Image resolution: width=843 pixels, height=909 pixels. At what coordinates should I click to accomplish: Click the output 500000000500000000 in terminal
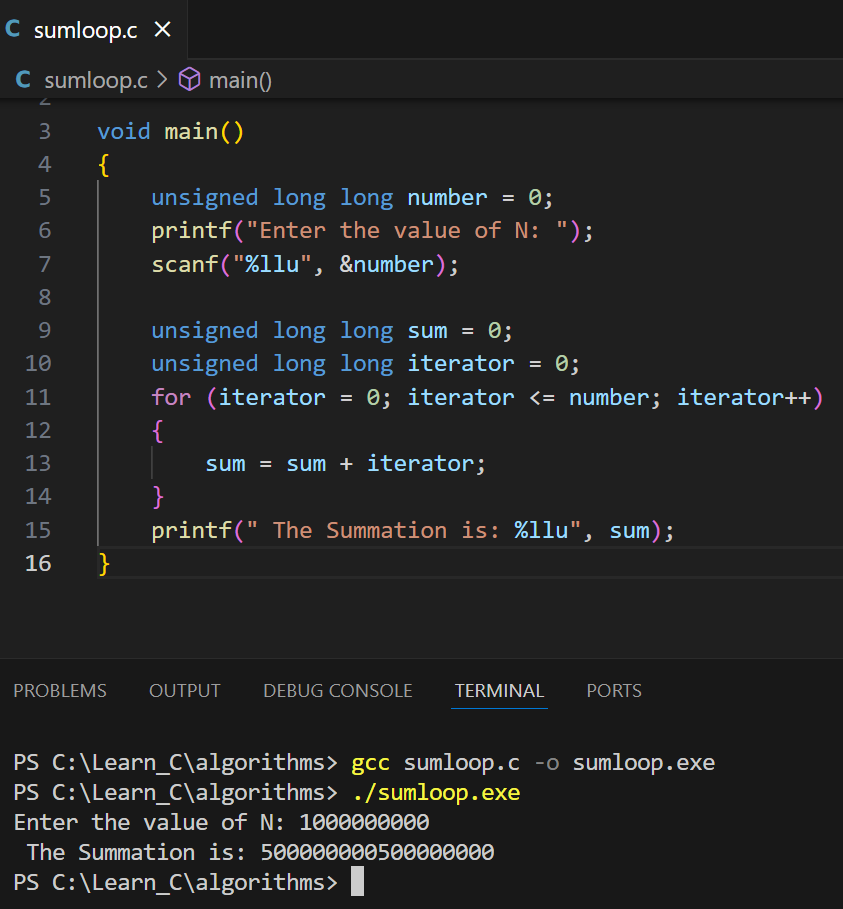pos(377,852)
